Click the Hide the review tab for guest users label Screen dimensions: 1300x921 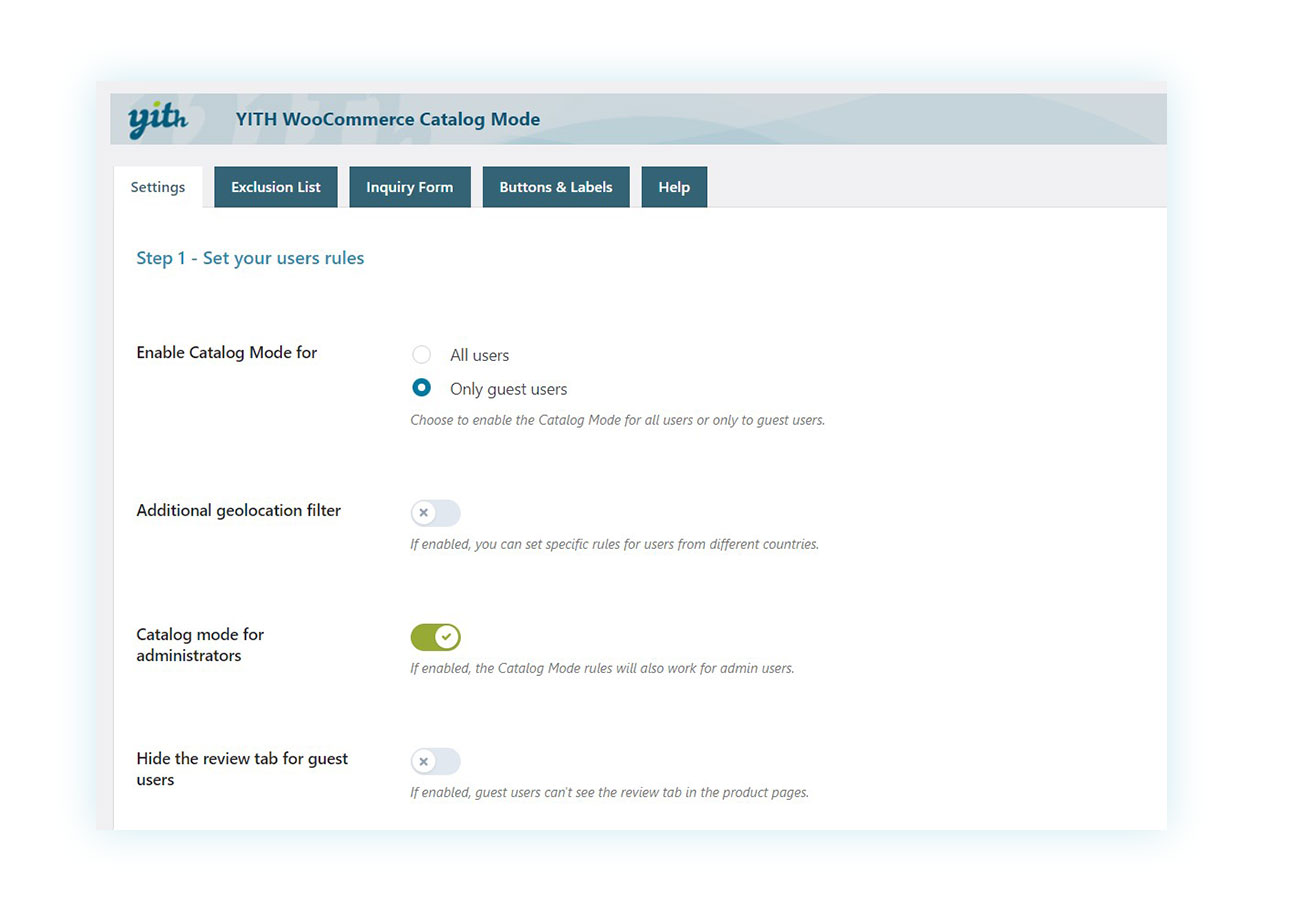click(x=242, y=769)
